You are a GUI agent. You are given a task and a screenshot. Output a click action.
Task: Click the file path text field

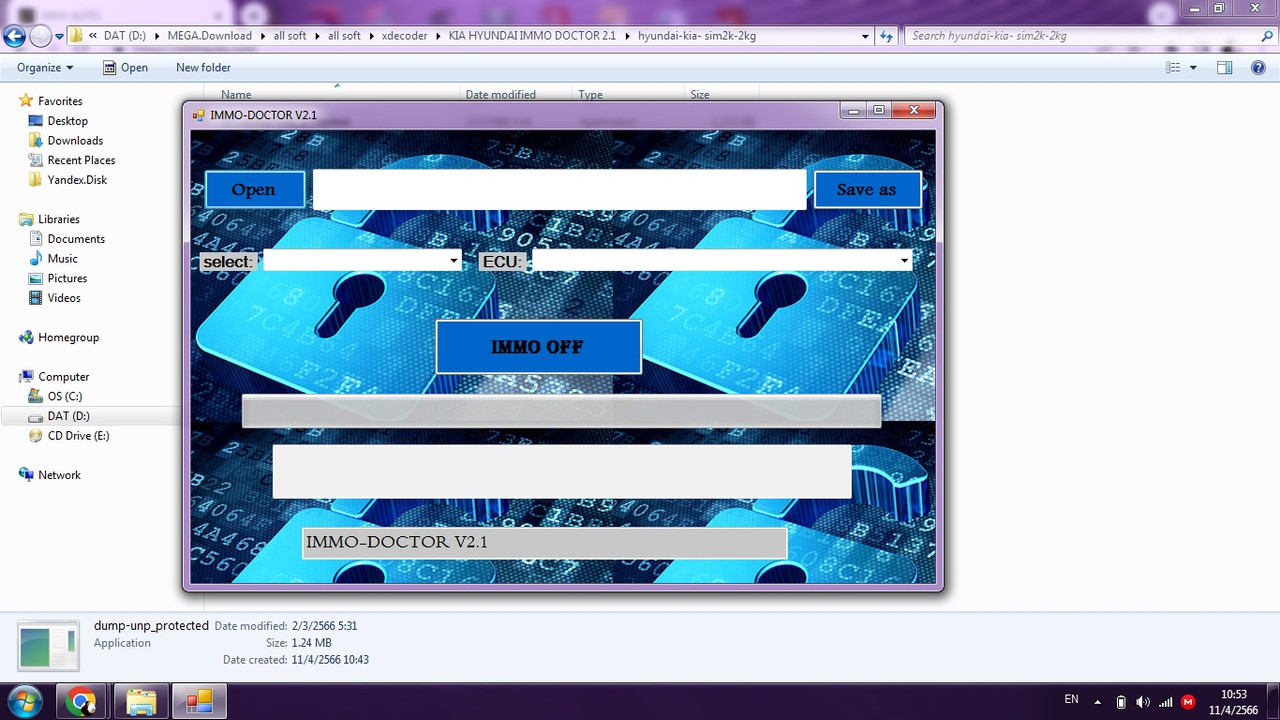pos(559,189)
